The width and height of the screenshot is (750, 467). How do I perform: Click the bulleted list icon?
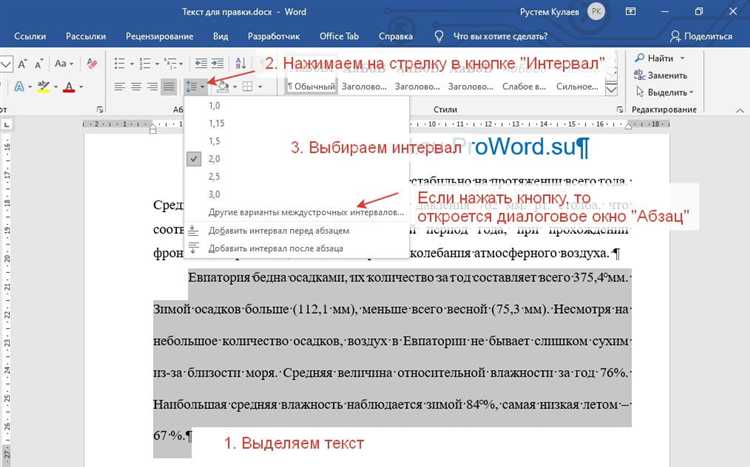pyautogui.click(x=120, y=63)
